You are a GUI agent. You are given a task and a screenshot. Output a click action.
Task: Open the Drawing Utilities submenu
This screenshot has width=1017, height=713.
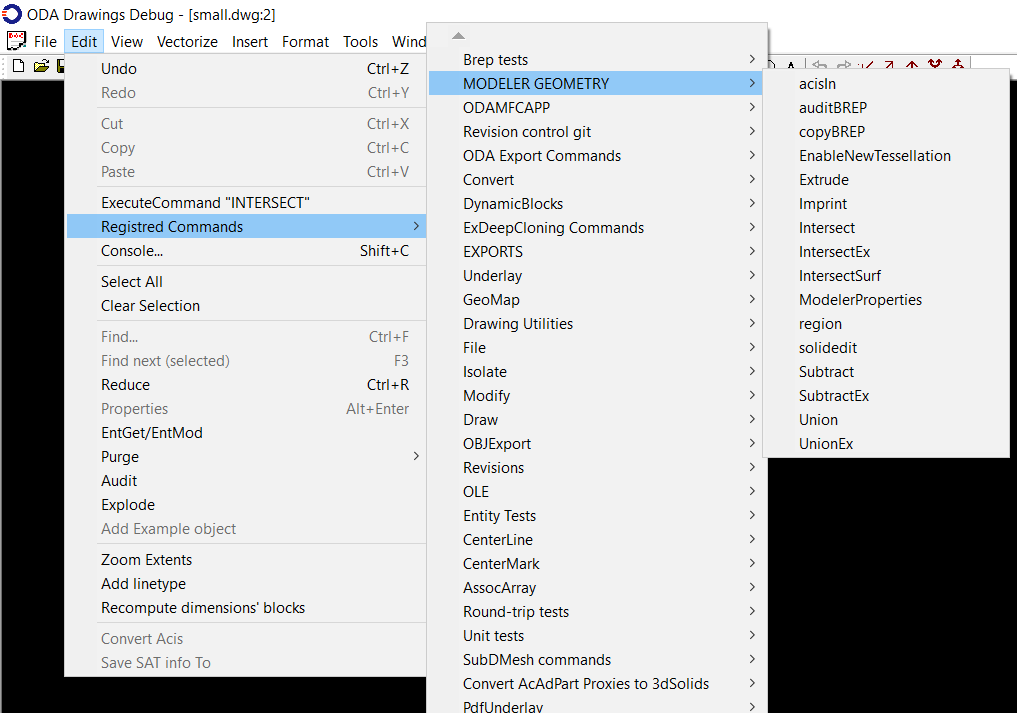point(597,324)
